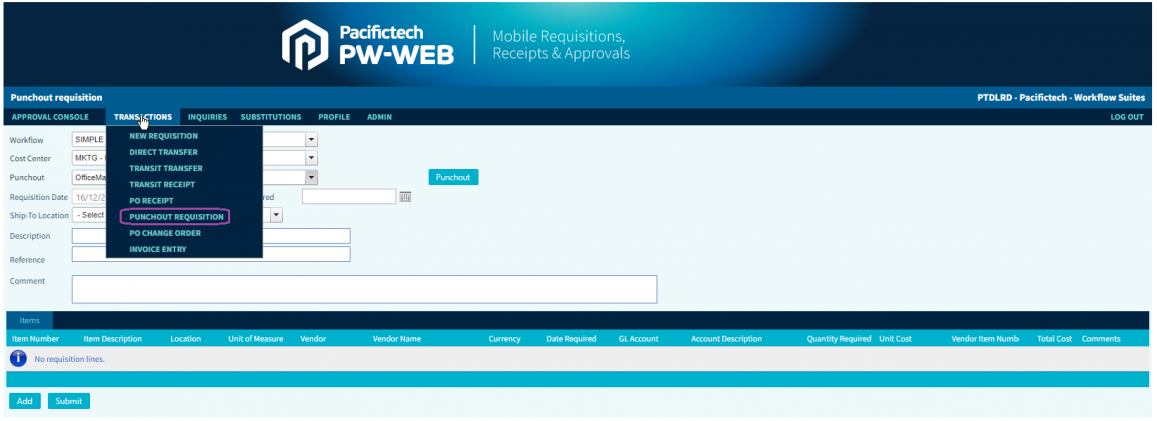Expand the Workflow dropdown arrow
Image resolution: width=1157 pixels, height=421 pixels.
[x=311, y=139]
